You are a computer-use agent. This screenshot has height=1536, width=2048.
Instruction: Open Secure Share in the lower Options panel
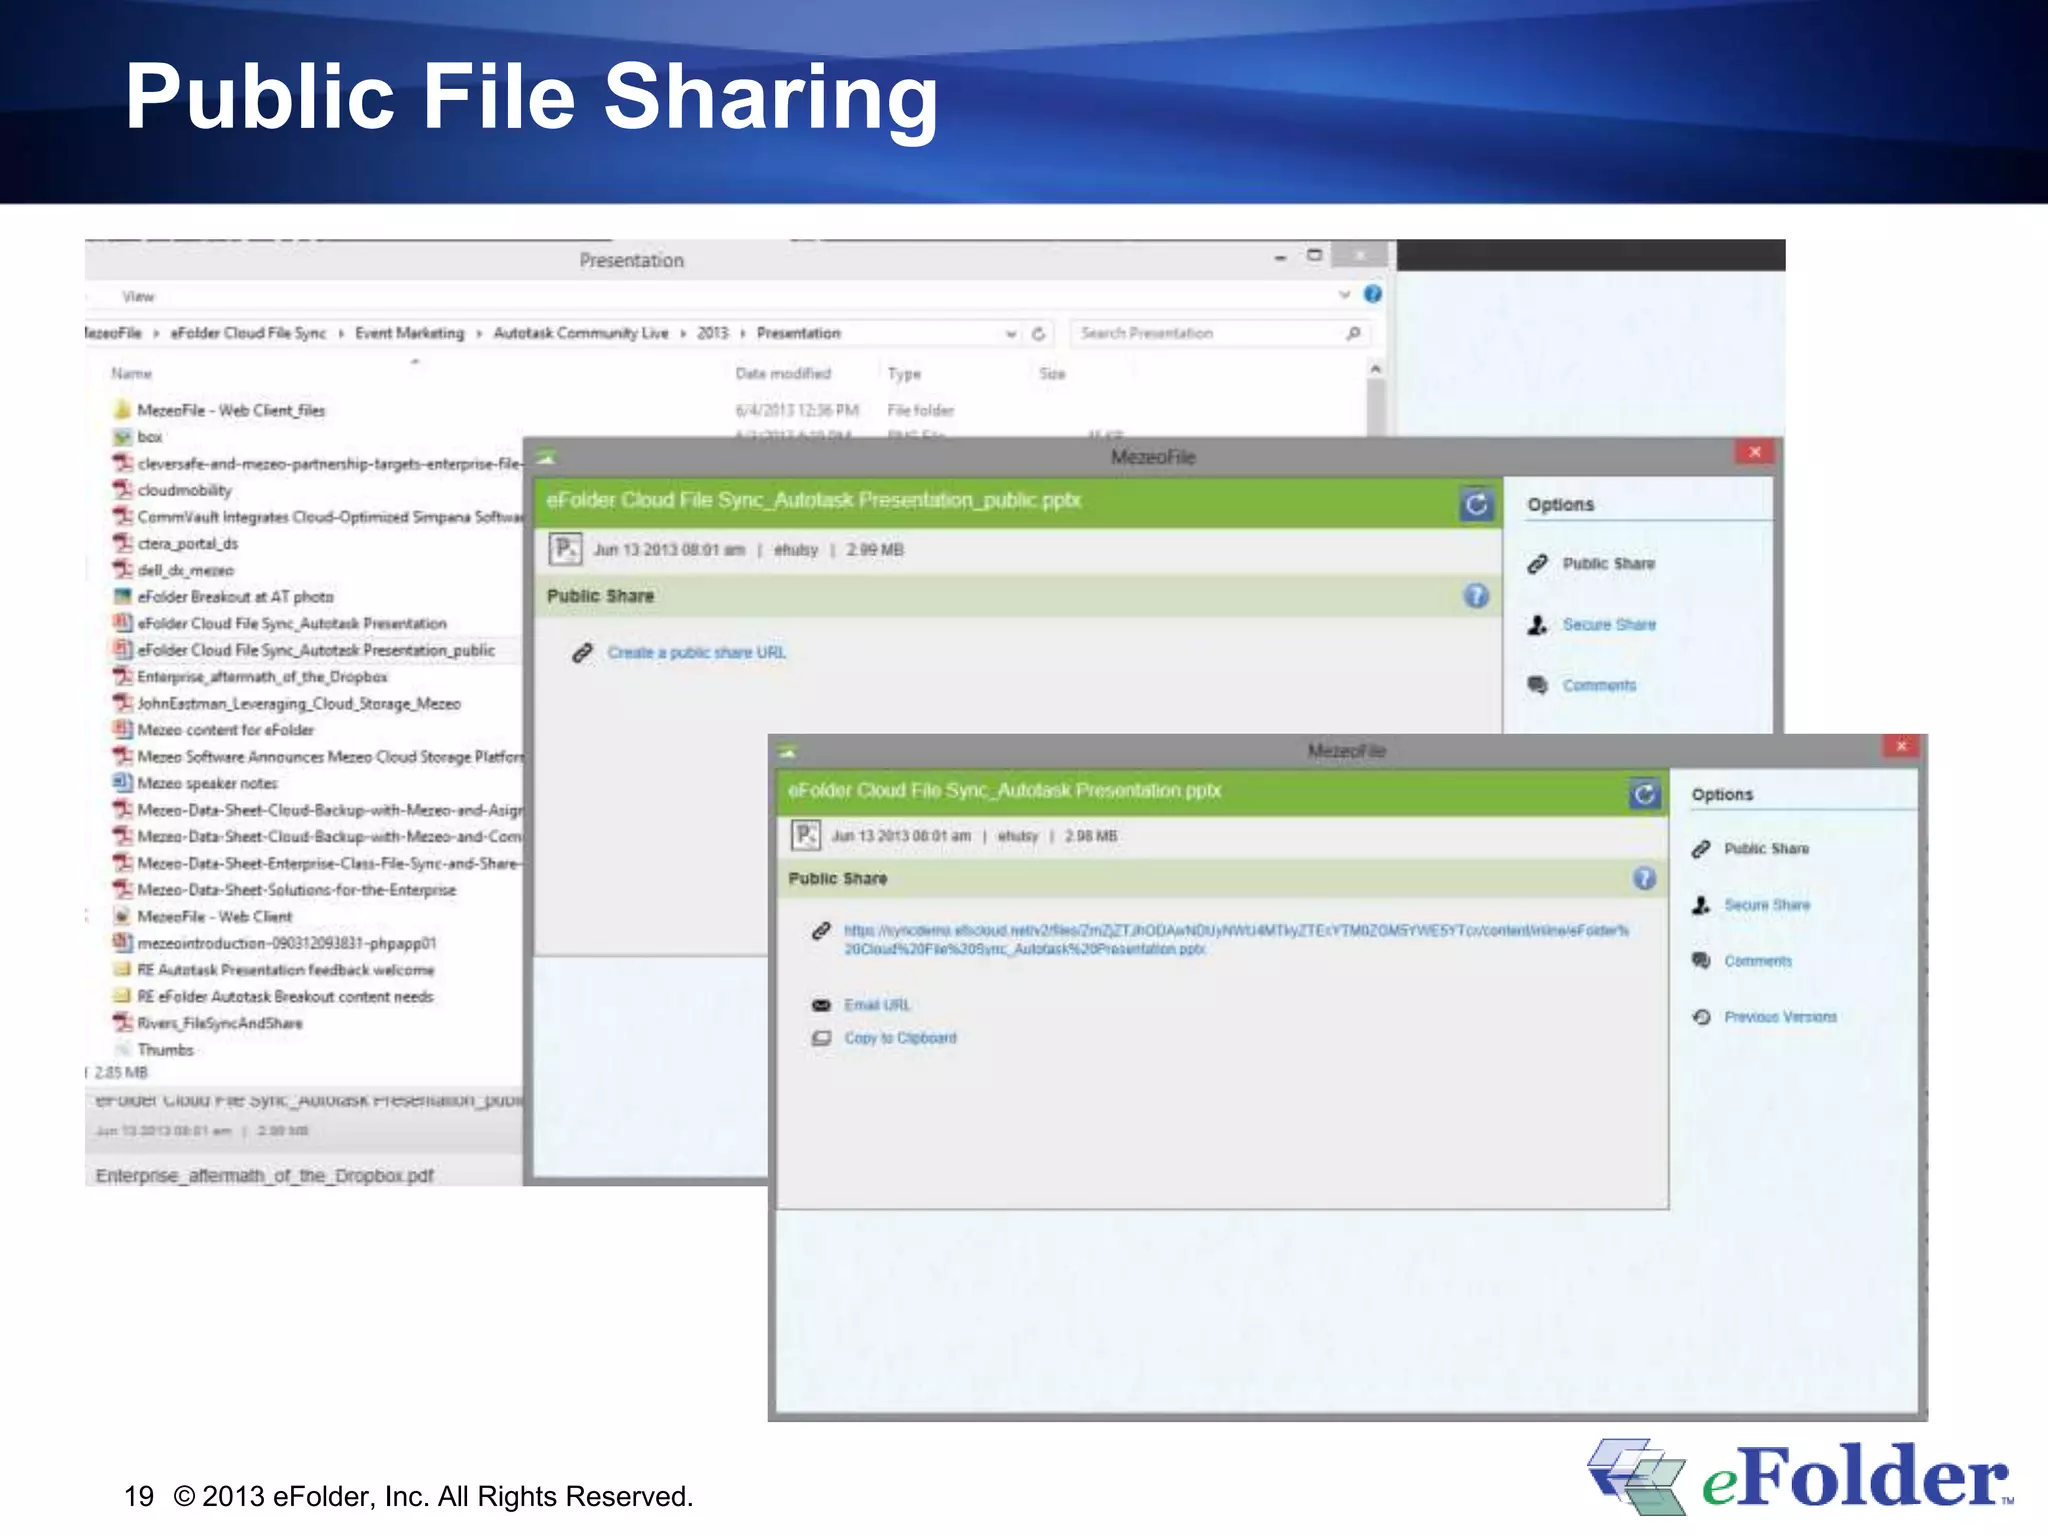pyautogui.click(x=1767, y=905)
